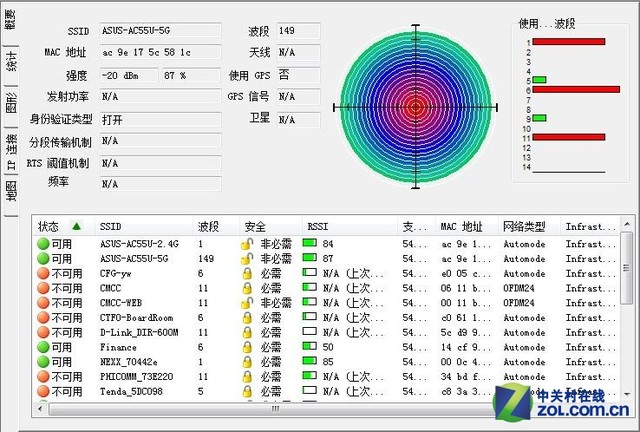The image size is (640, 432).
Task: Click closed padlock icon for Finance row
Action: click(247, 347)
